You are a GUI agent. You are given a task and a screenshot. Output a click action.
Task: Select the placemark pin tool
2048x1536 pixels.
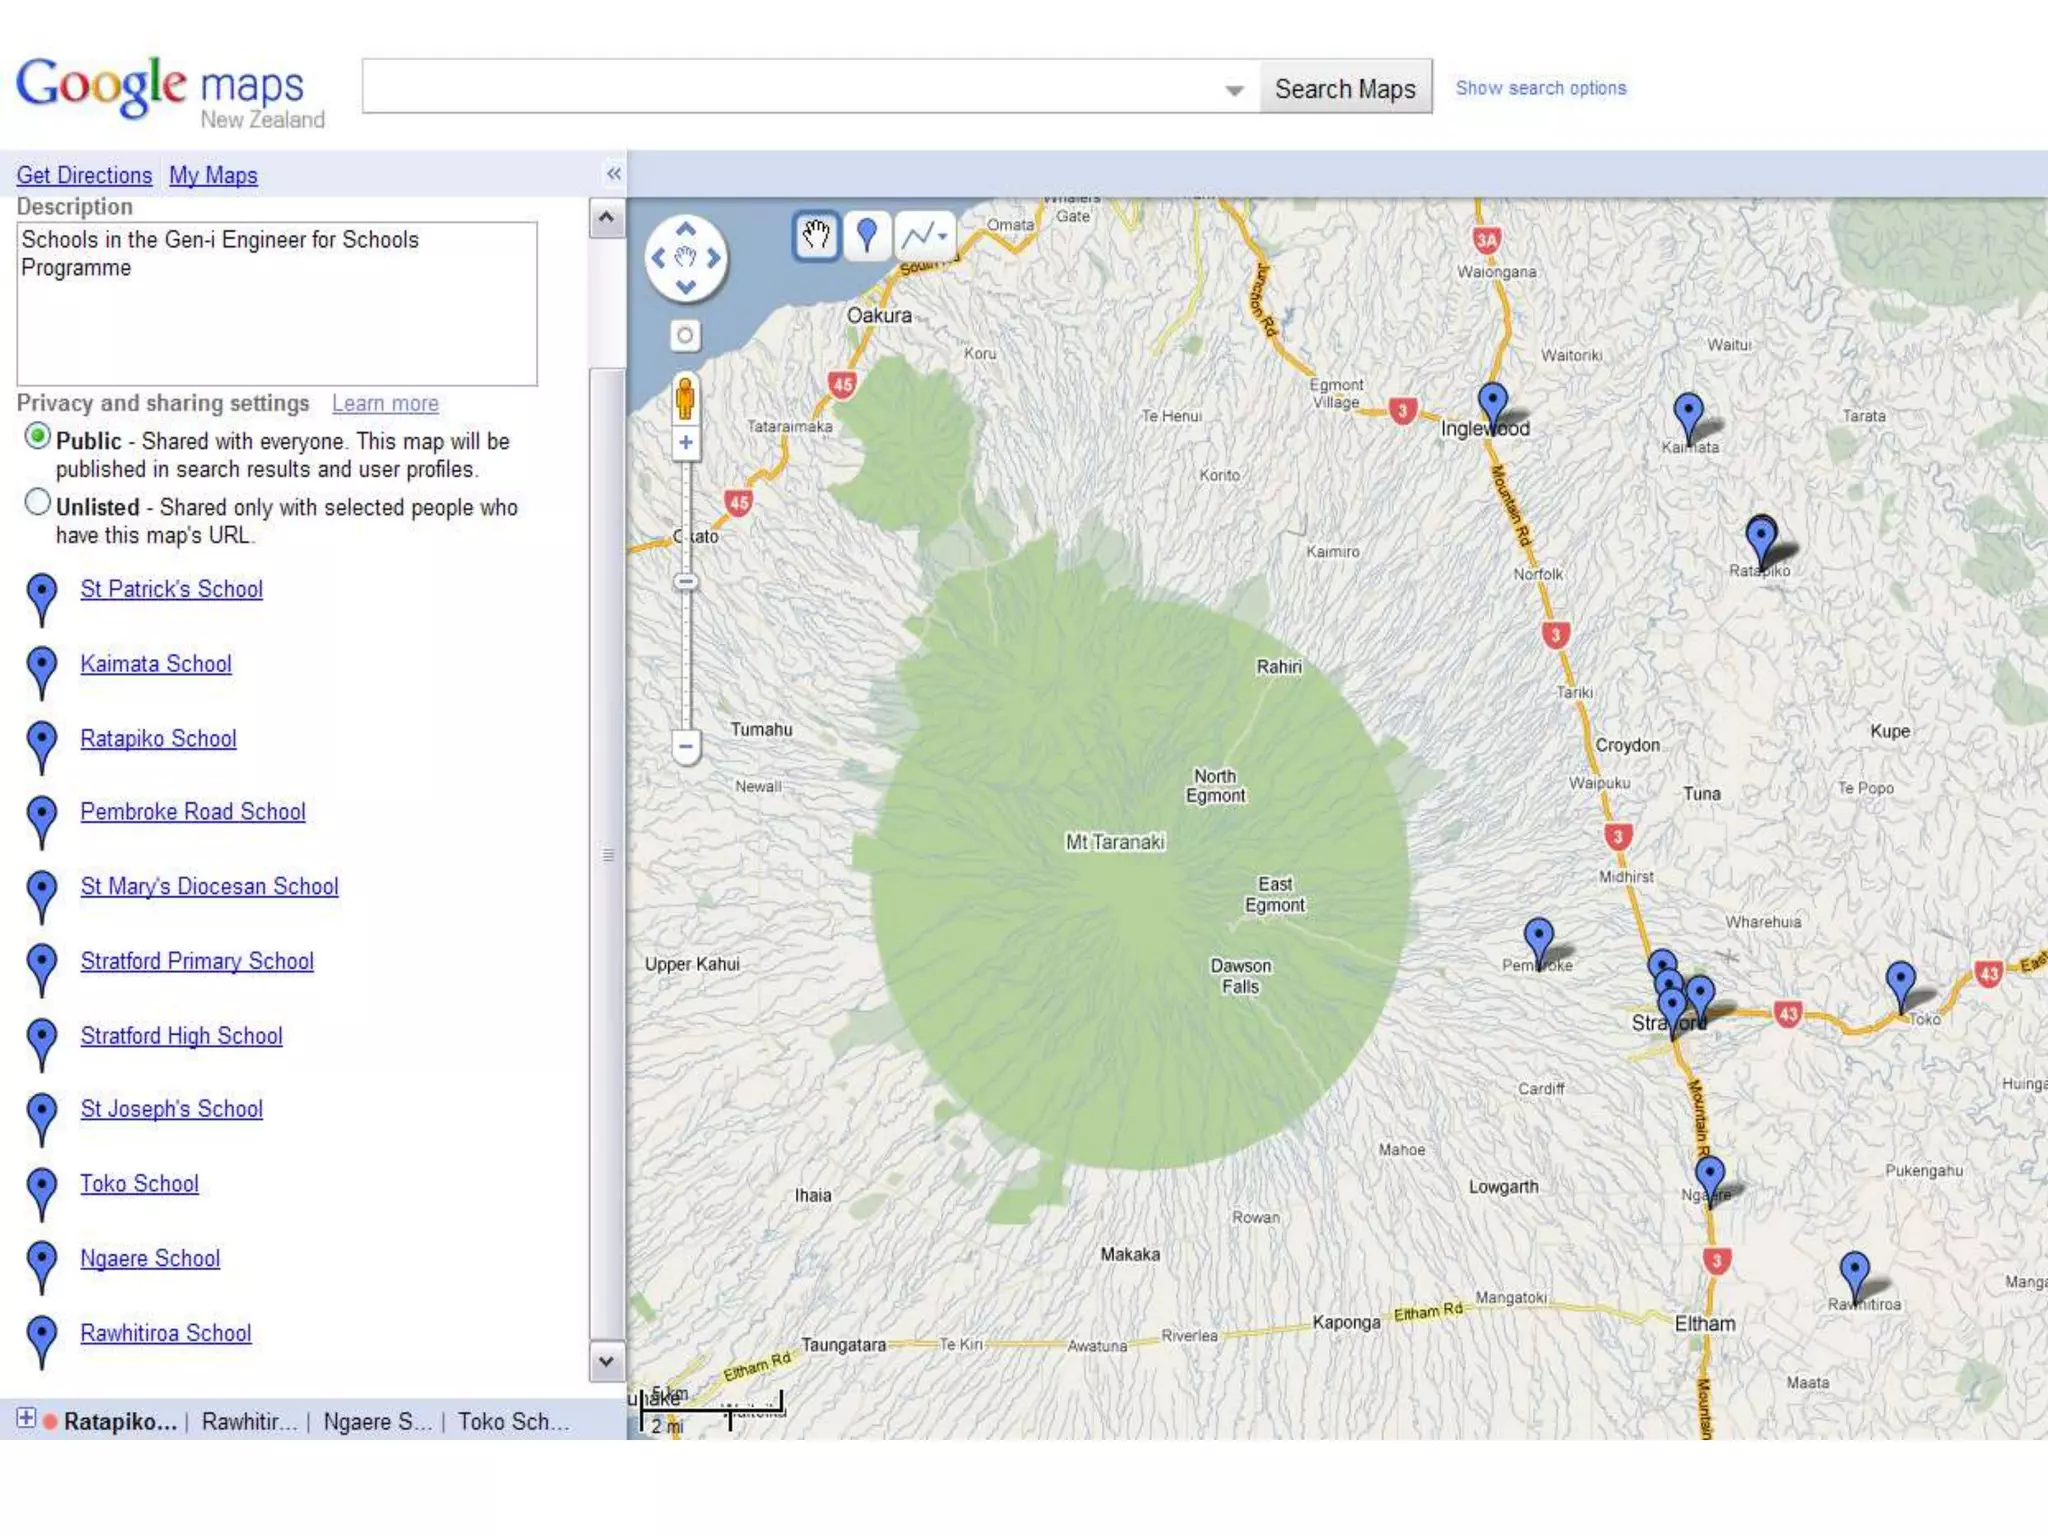(x=867, y=236)
